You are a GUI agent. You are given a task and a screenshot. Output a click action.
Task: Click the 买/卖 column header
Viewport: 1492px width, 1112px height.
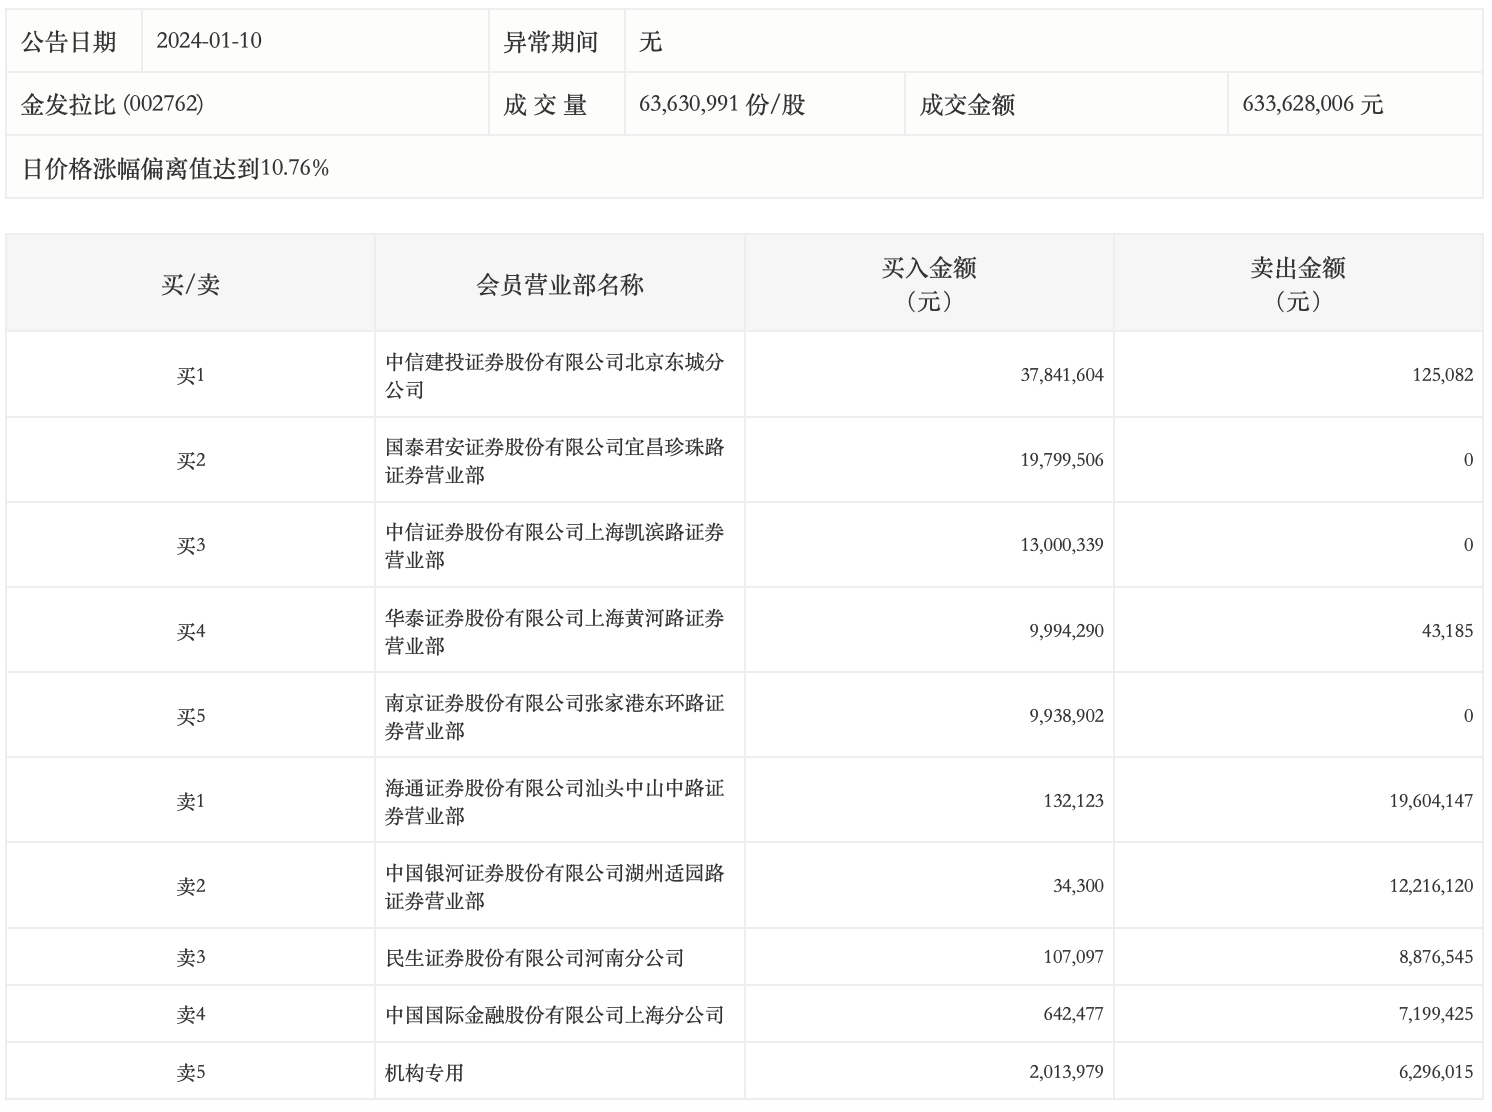[x=190, y=285]
